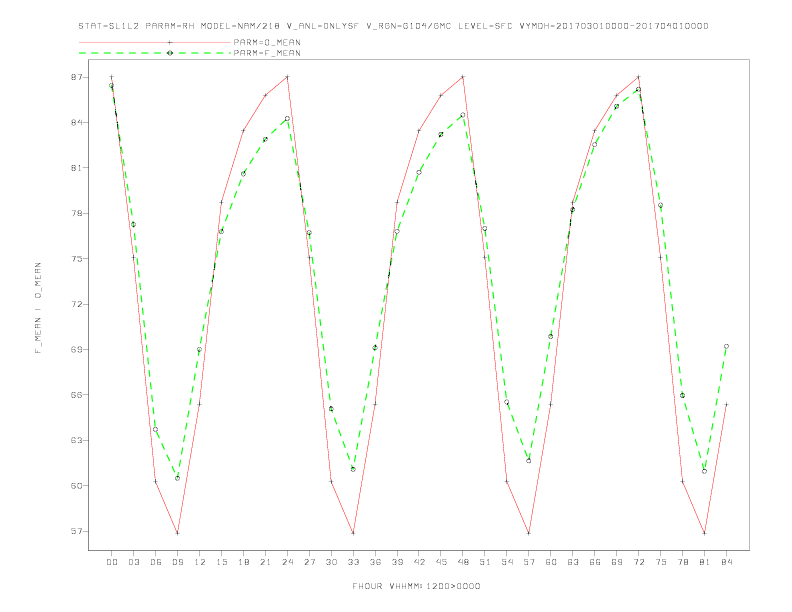Click the x-axis tick label 15
This screenshot has height=612, width=792.
(x=221, y=562)
